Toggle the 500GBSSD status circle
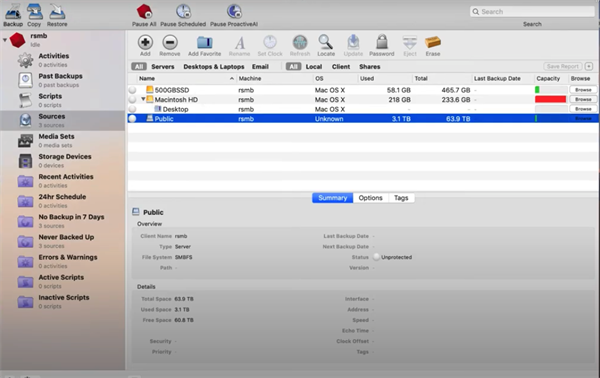This screenshot has width=600, height=378. [132, 90]
